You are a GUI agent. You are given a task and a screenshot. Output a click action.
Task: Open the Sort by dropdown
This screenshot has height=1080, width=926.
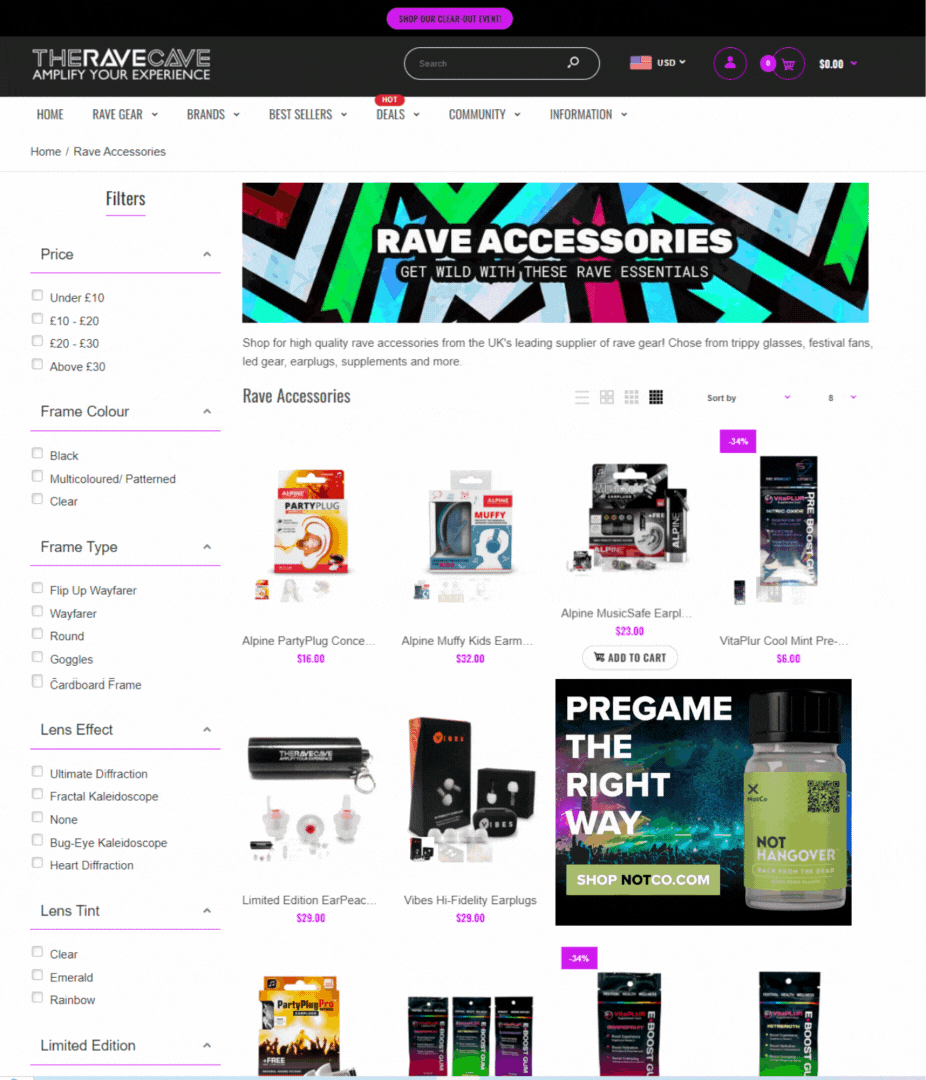click(749, 398)
